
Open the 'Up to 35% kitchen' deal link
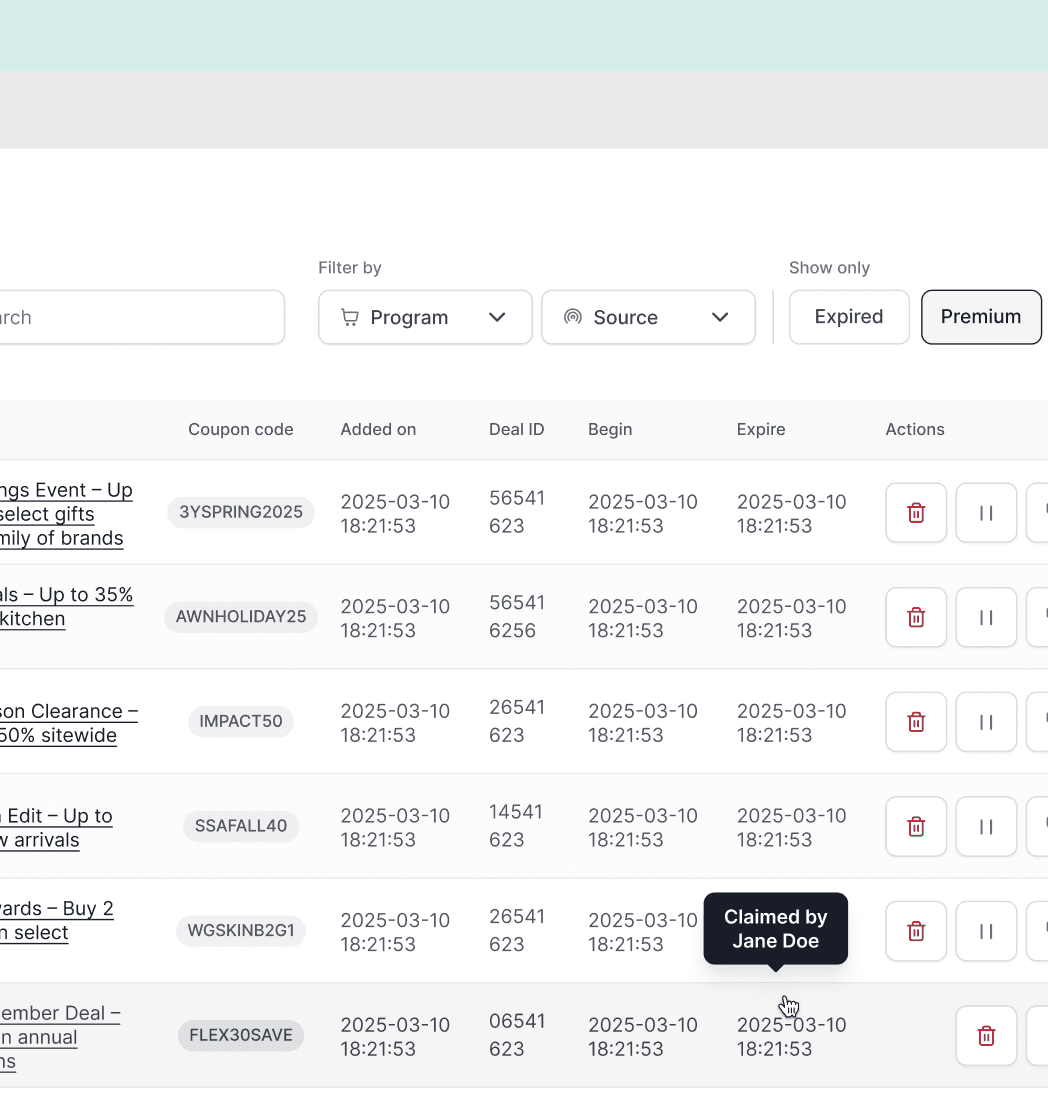[66, 607]
